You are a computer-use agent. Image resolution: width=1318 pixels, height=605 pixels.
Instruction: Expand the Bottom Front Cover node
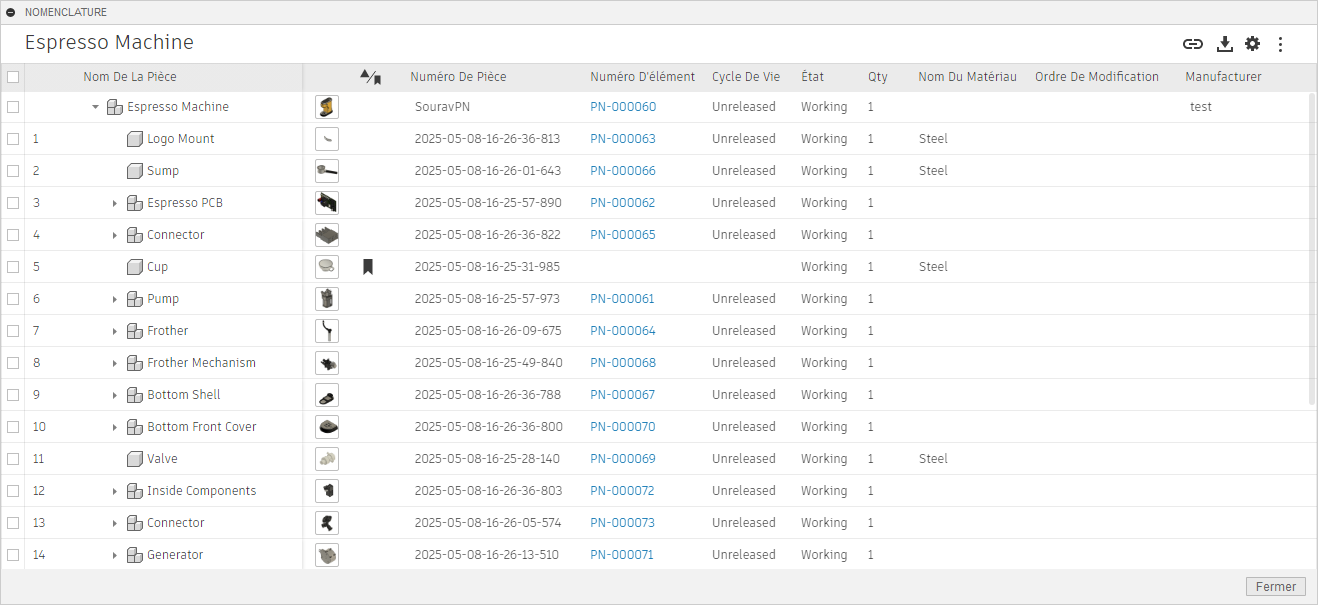click(115, 427)
